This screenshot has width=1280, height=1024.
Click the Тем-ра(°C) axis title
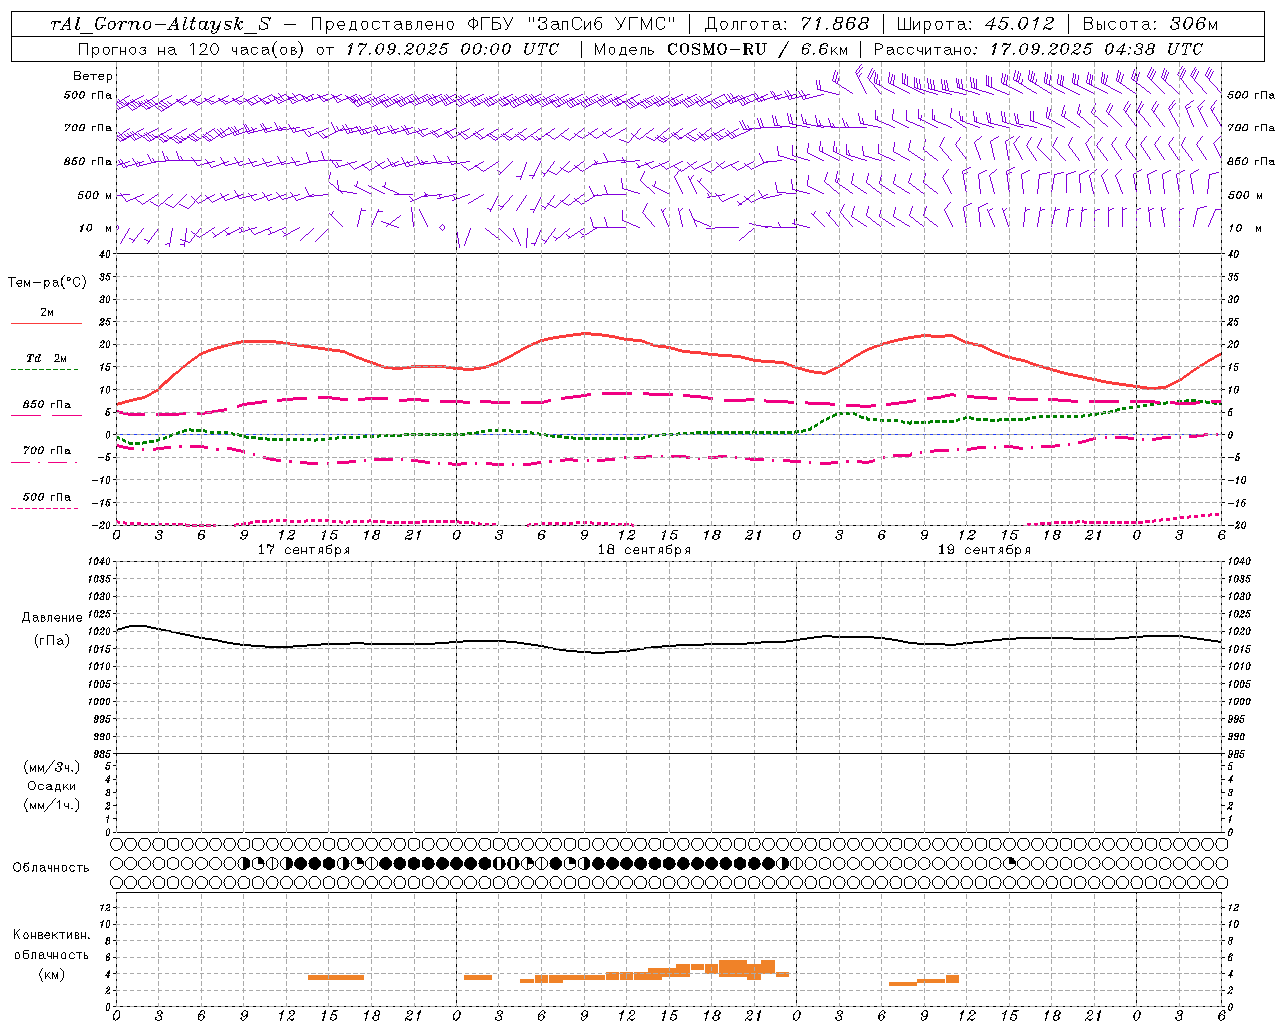coord(47,283)
